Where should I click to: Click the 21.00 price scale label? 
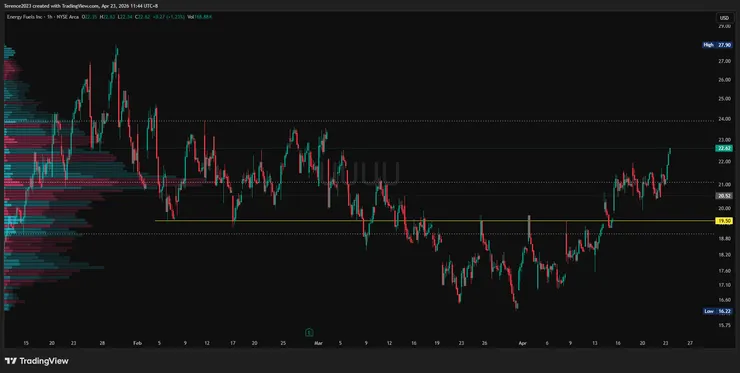tap(724, 184)
